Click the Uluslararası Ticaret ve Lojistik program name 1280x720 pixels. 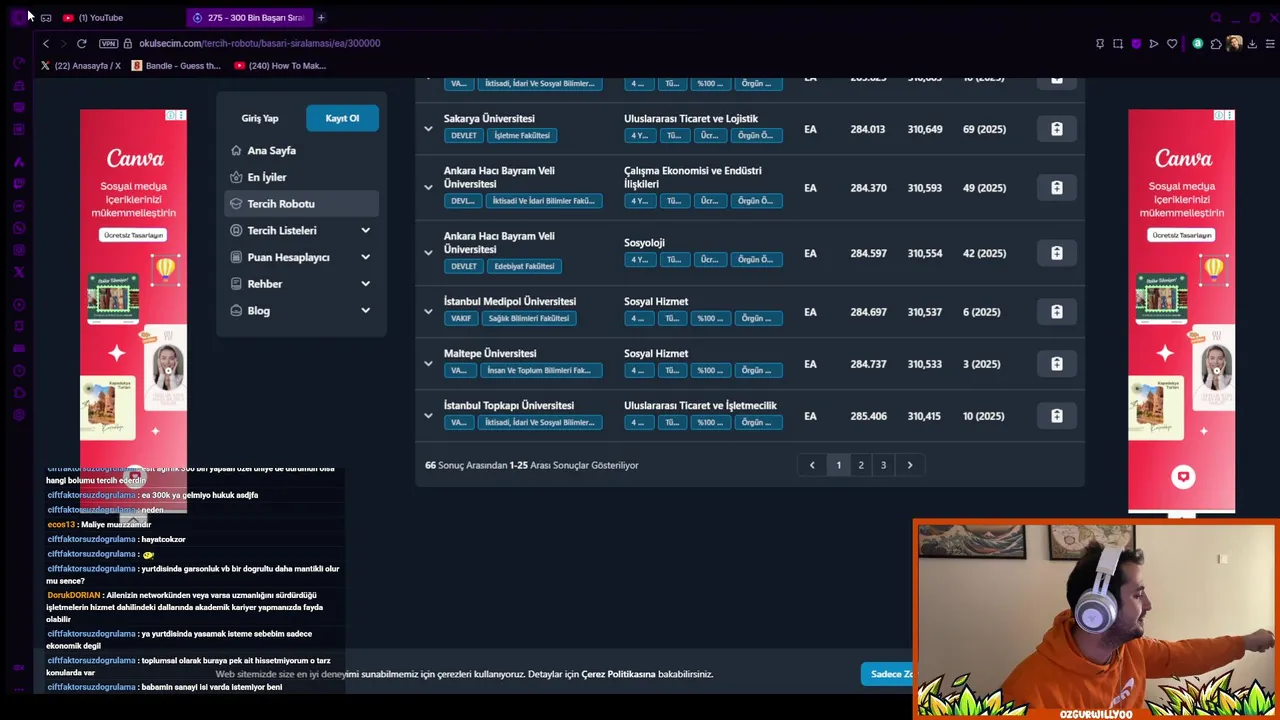pyautogui.click(x=691, y=119)
